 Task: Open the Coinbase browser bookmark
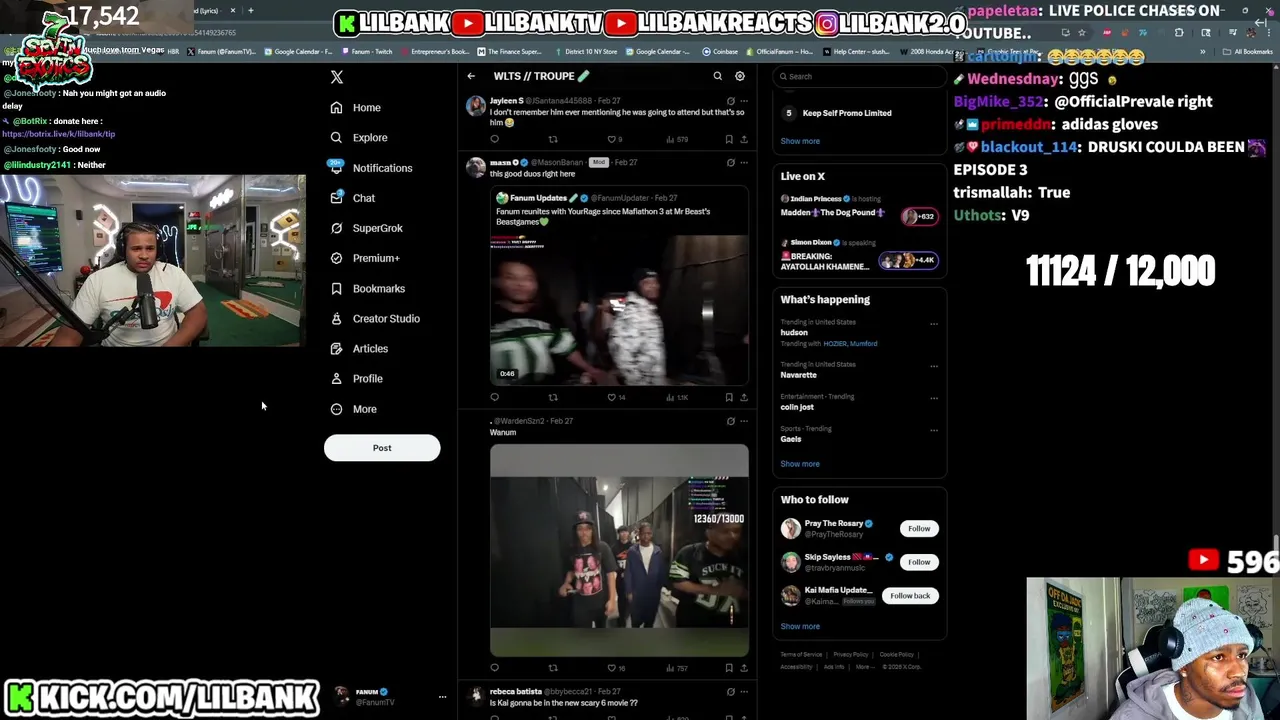(x=720, y=52)
